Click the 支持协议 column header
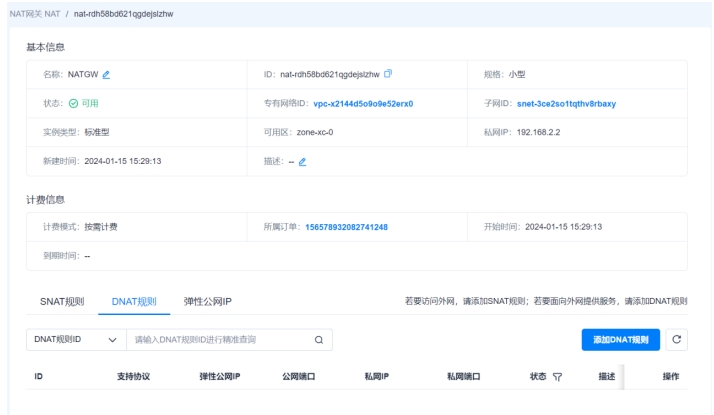 133,377
